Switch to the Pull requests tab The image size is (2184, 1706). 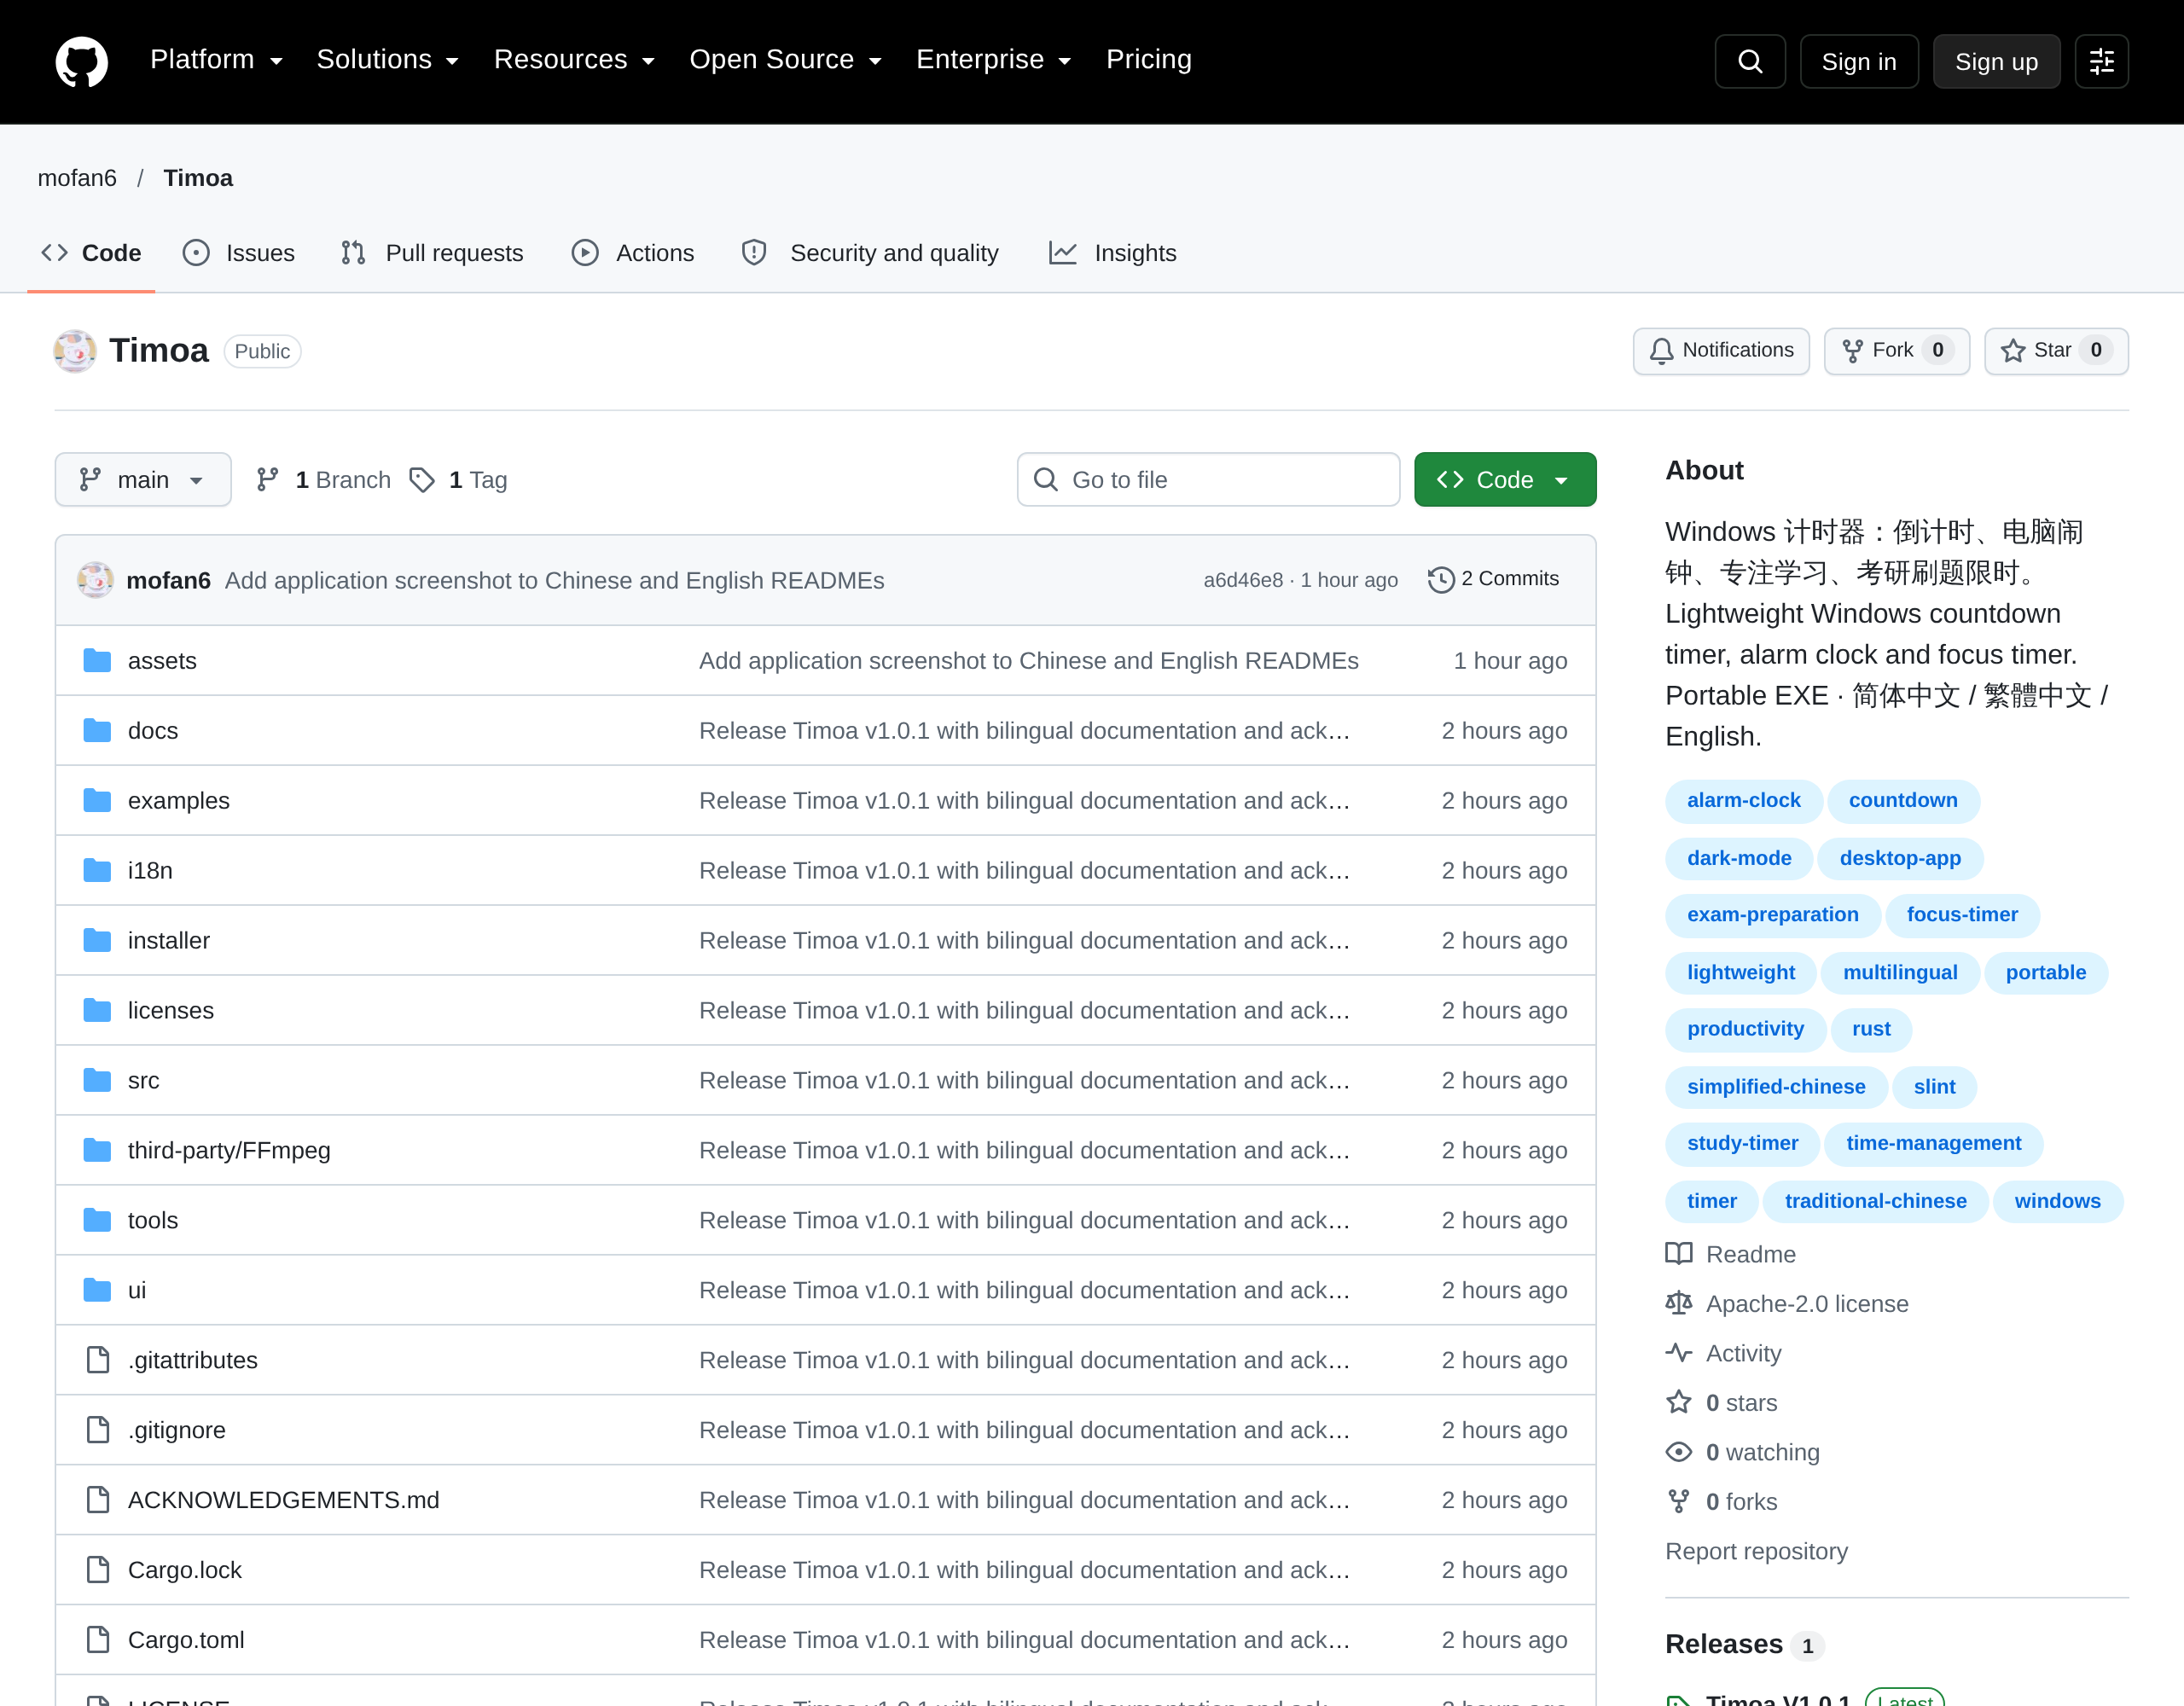[432, 253]
